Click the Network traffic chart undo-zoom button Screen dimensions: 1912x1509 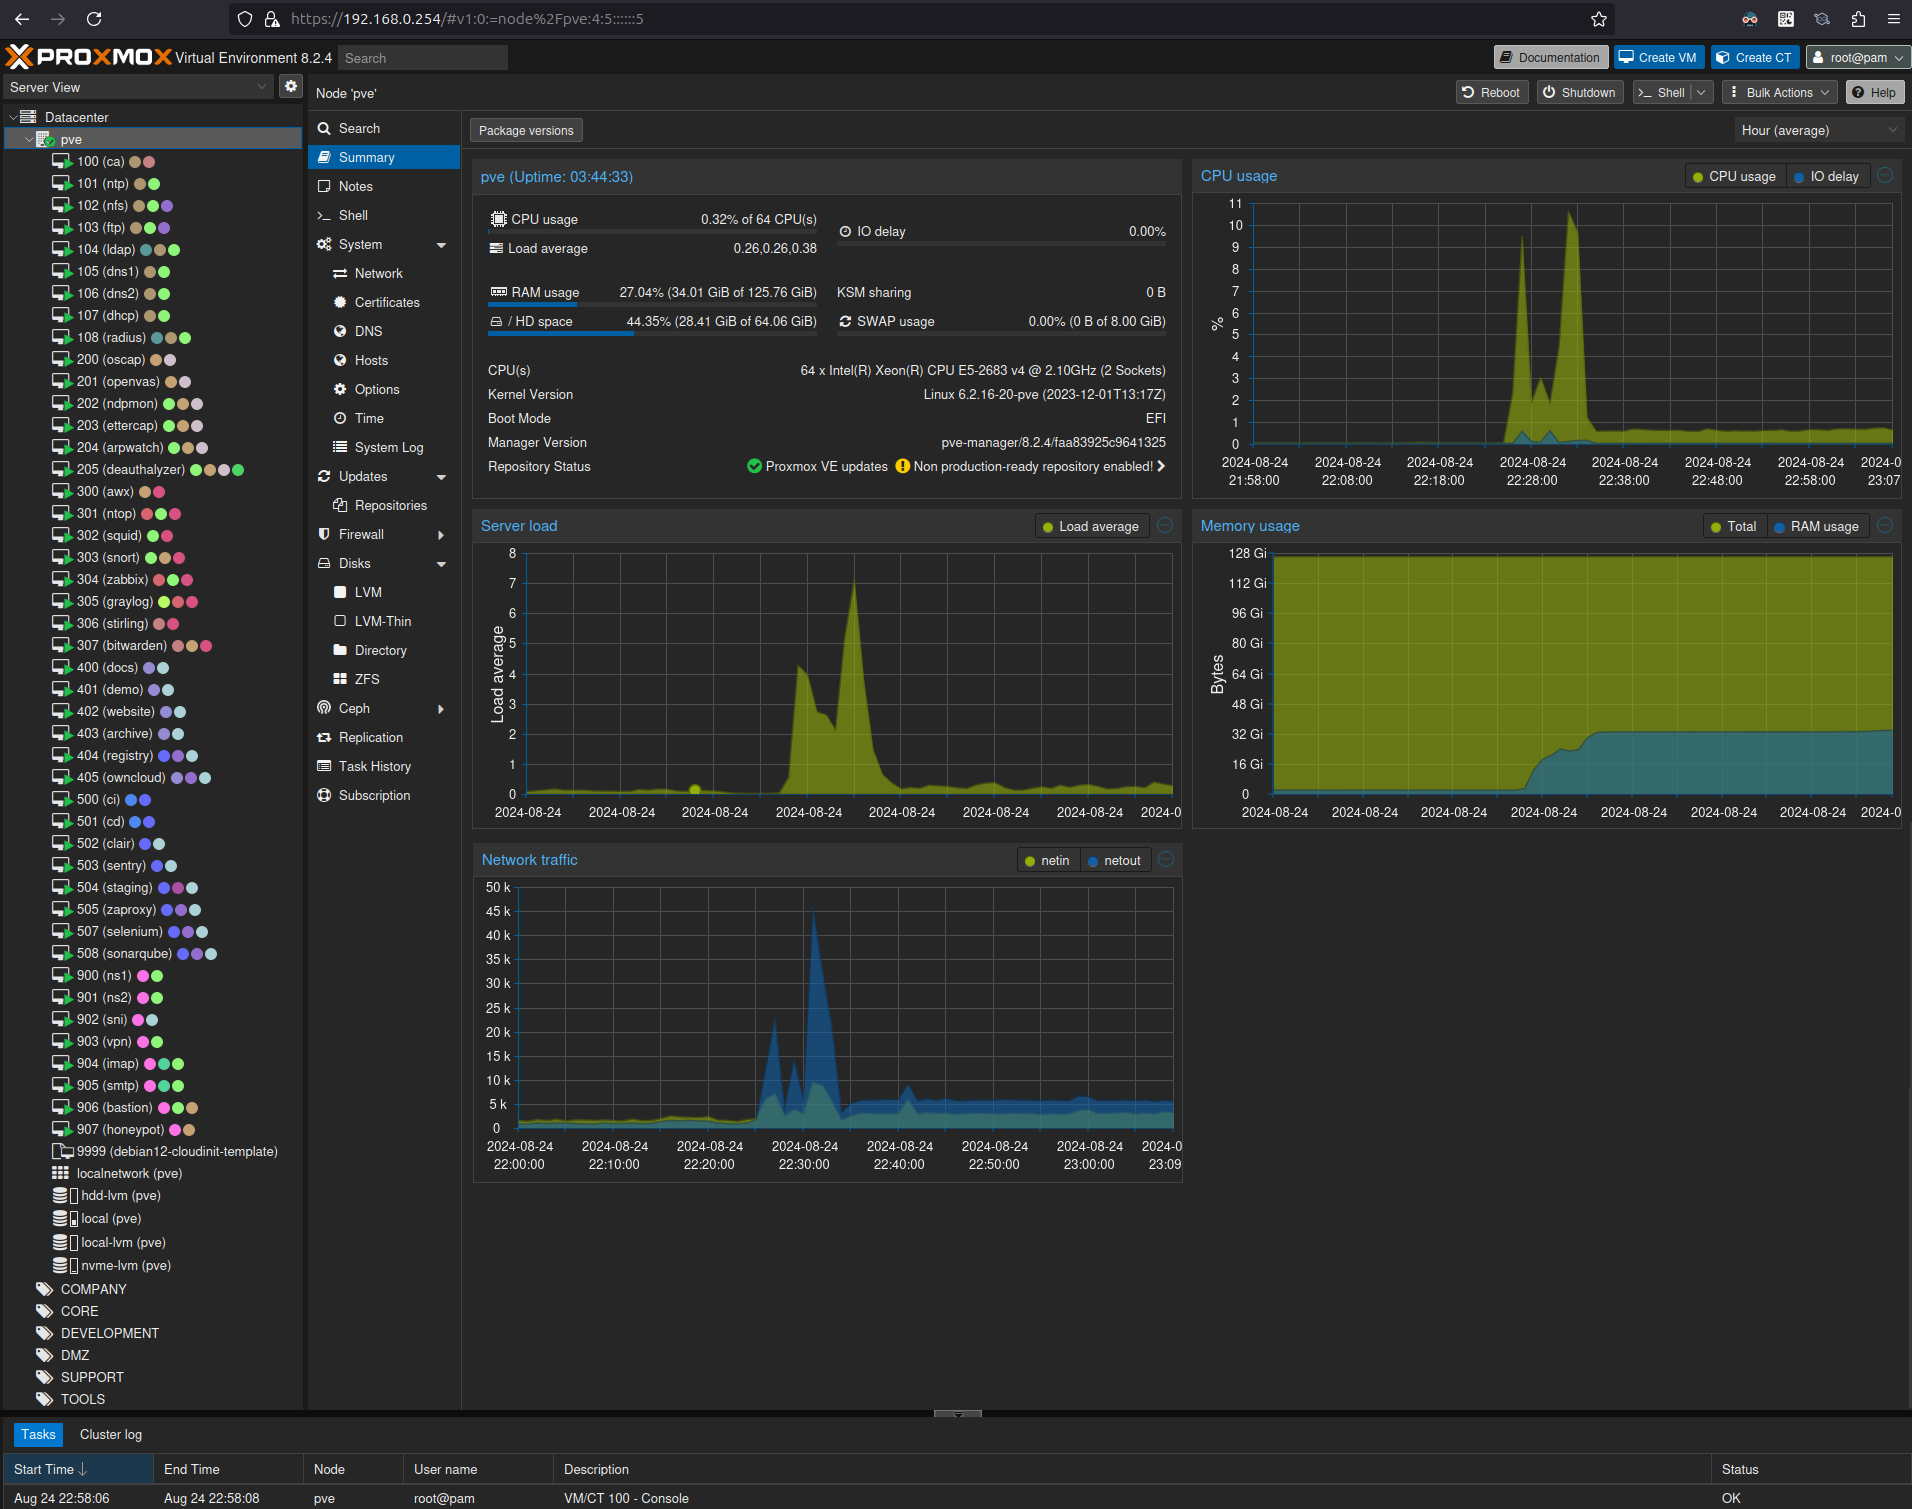coord(1166,860)
